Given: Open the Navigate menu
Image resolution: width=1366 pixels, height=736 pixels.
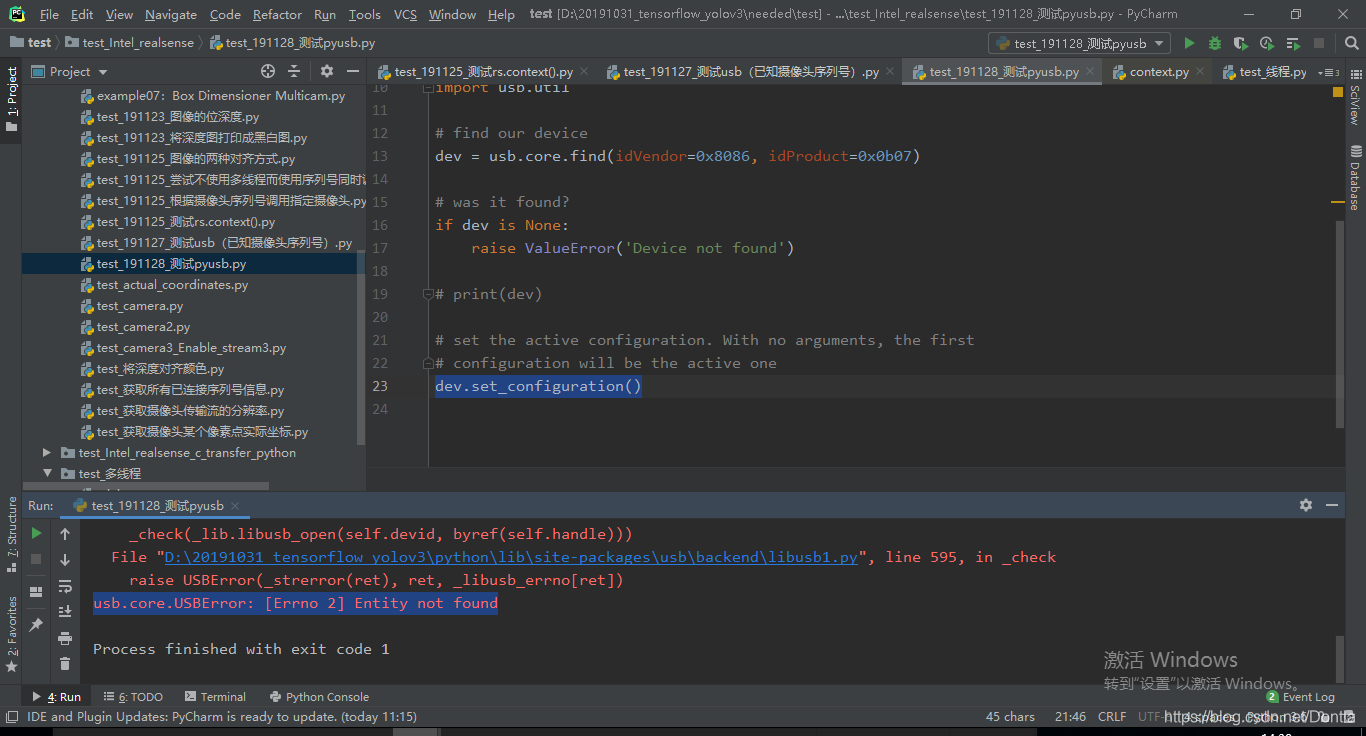Looking at the screenshot, I should 170,14.
